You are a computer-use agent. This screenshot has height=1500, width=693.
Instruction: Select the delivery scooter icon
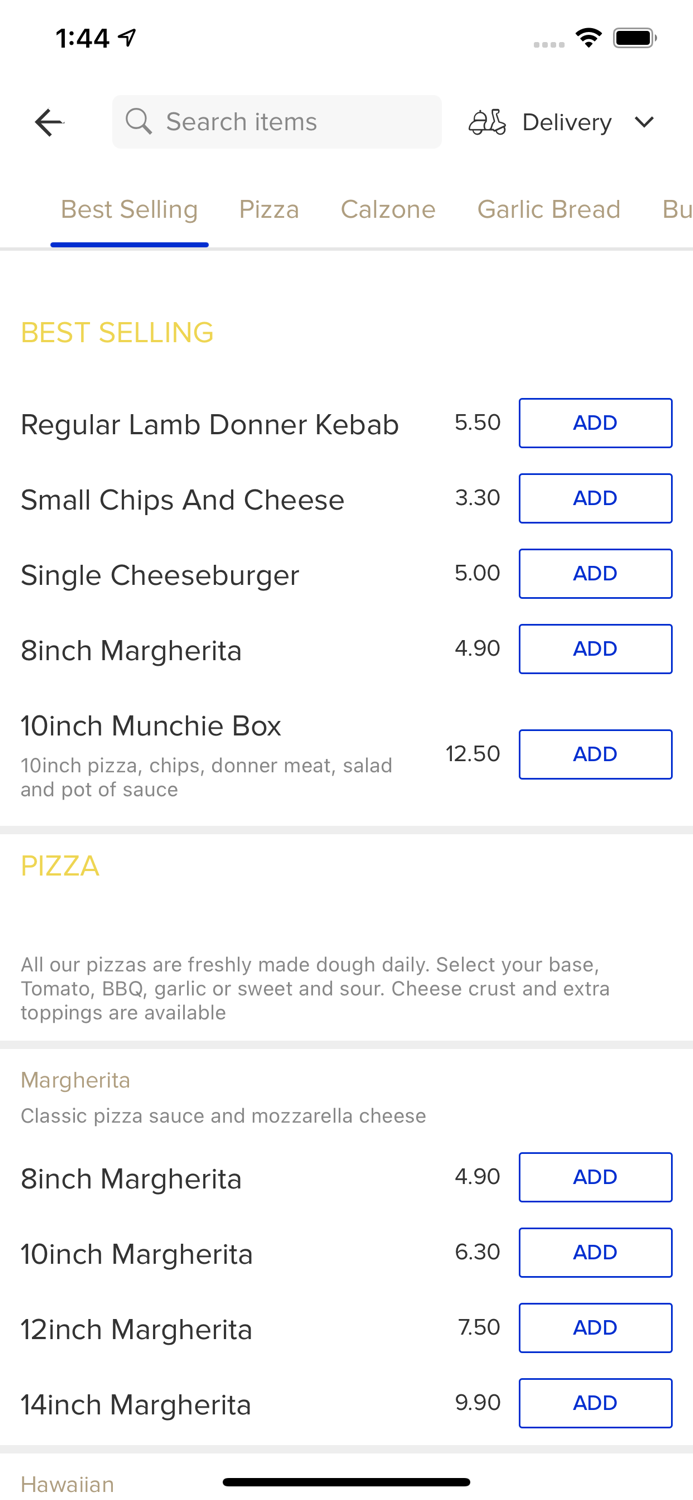pos(487,121)
